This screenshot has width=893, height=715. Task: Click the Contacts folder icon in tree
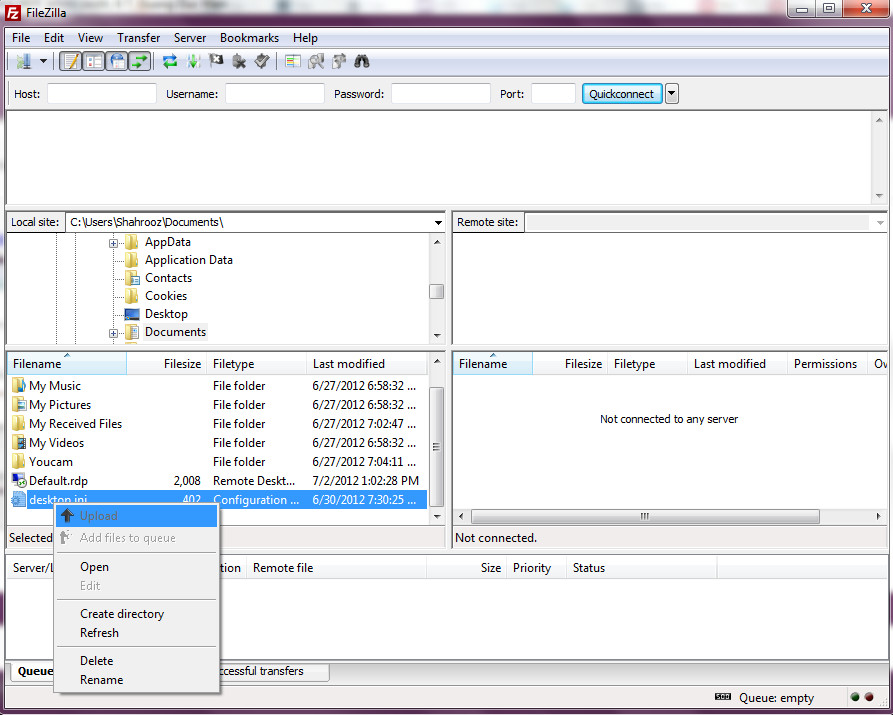(x=132, y=278)
